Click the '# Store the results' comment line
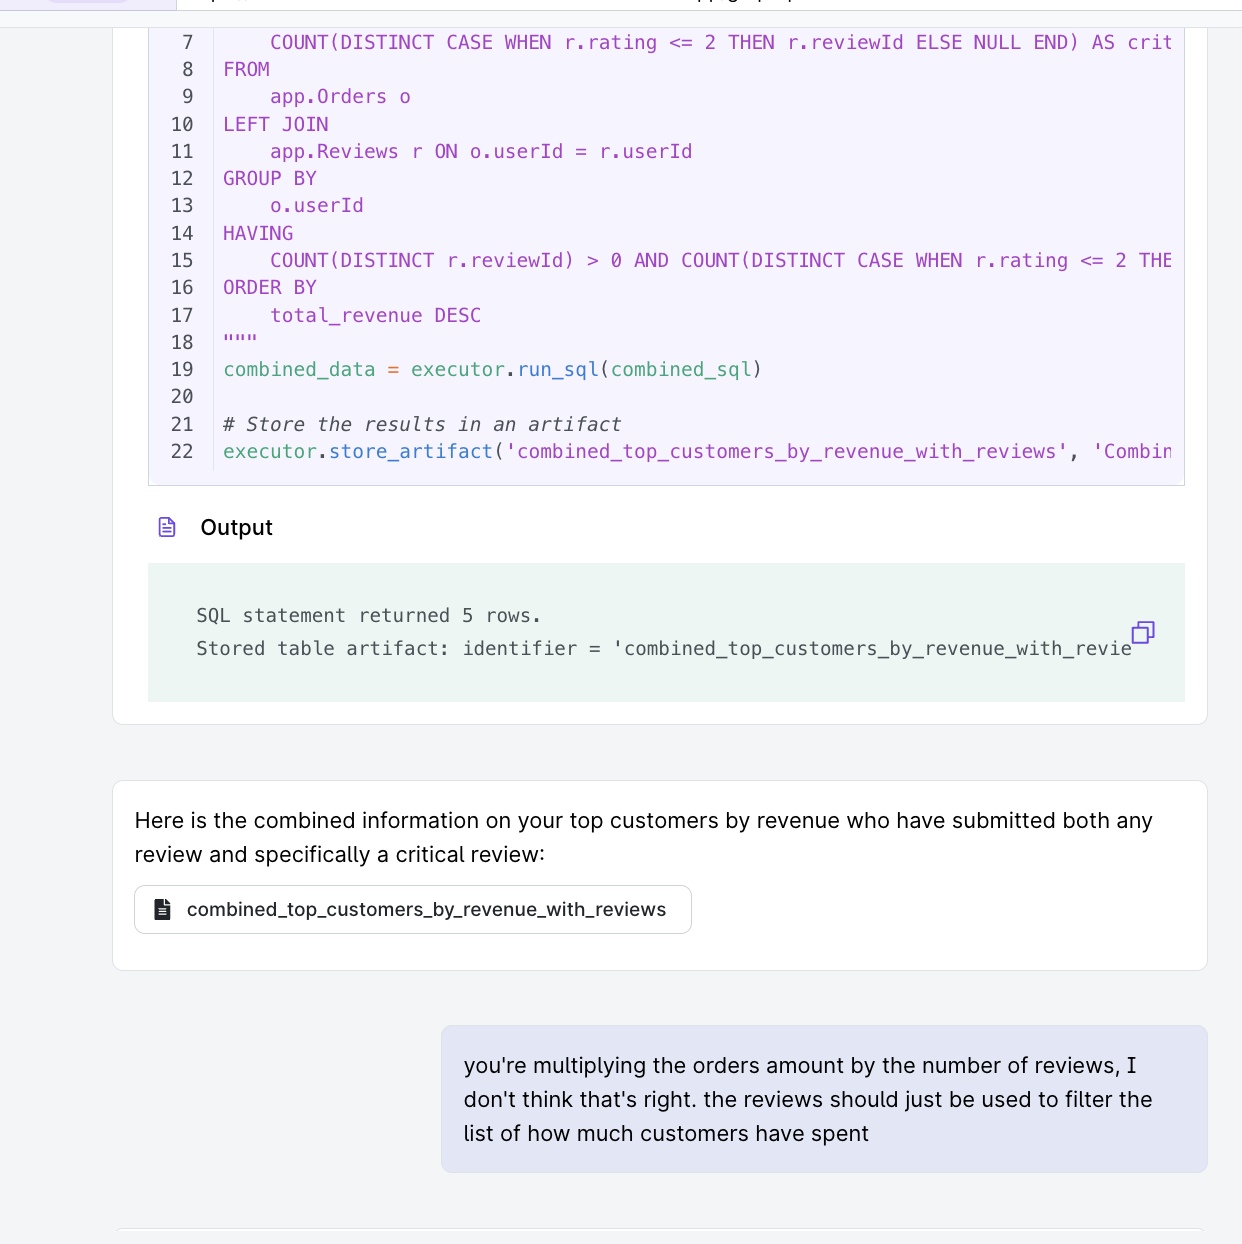The width and height of the screenshot is (1242, 1244). point(421,424)
